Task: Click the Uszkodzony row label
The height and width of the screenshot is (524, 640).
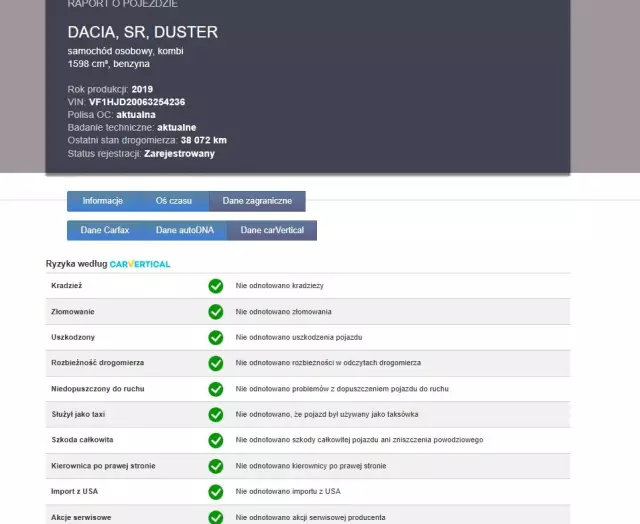Action: coord(73,337)
